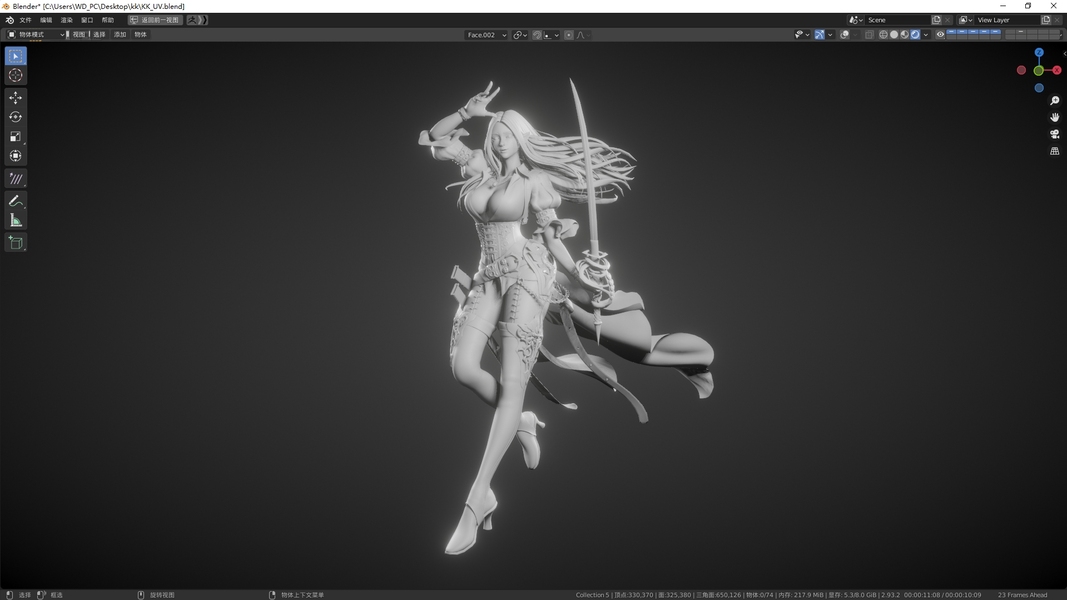Open the 选择 (Select) viewport menu
This screenshot has height=600, width=1067.
pos(99,34)
